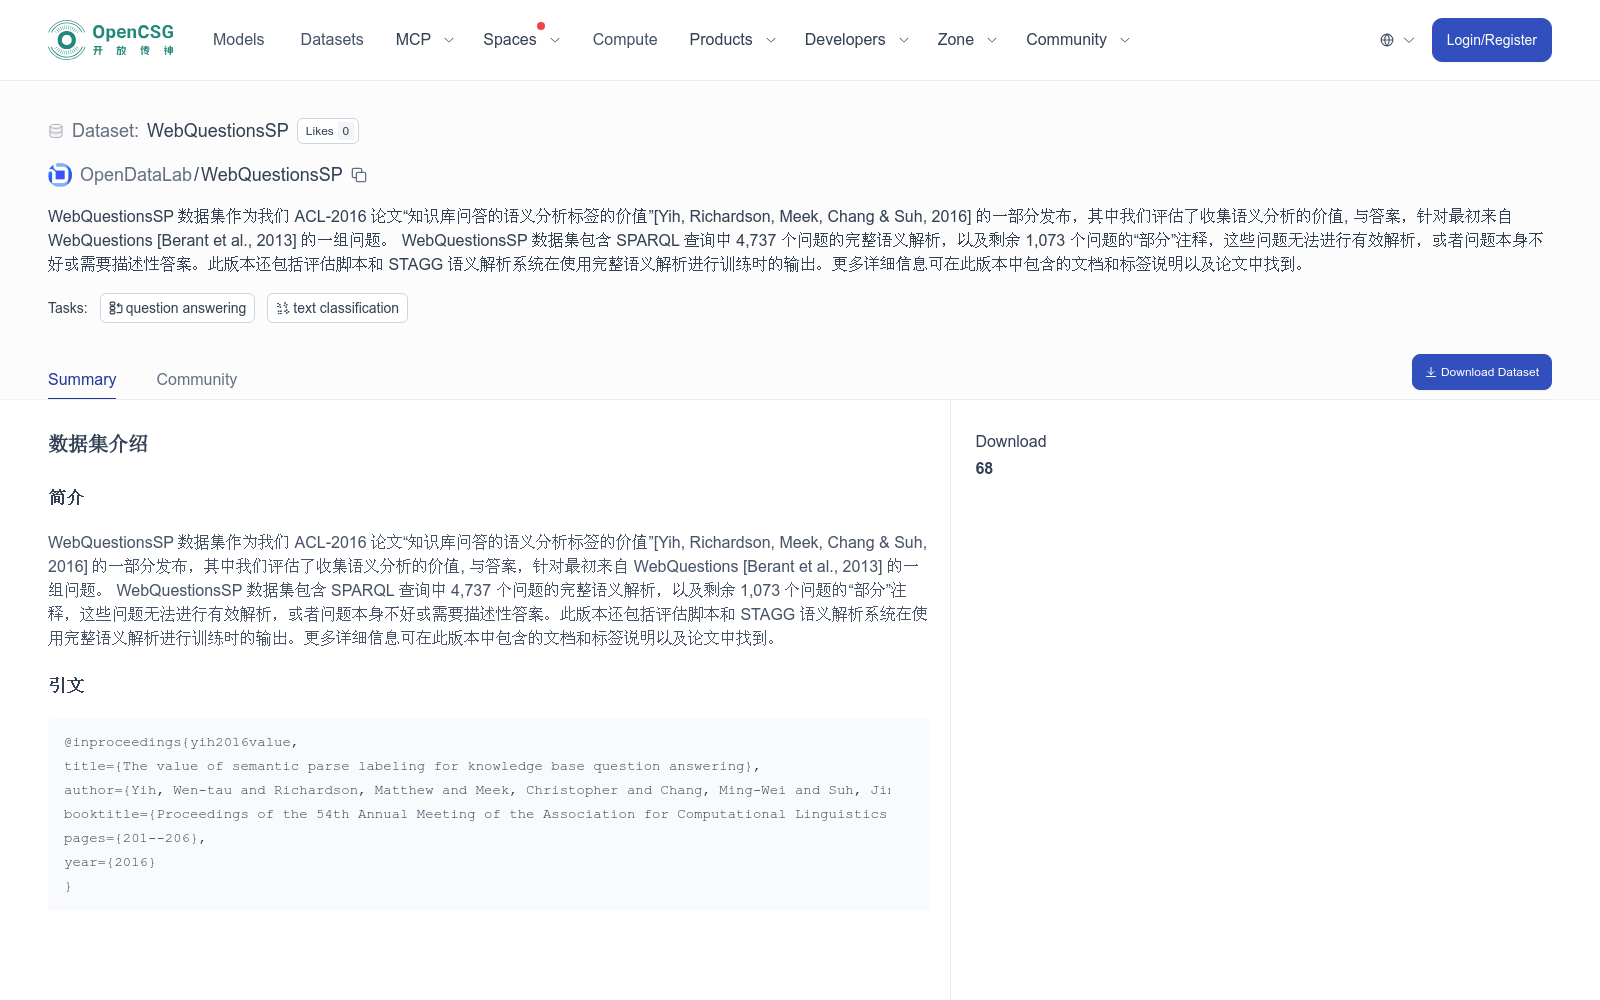The height and width of the screenshot is (1000, 1600).
Task: Click the Tasks: label
Action: (68, 308)
